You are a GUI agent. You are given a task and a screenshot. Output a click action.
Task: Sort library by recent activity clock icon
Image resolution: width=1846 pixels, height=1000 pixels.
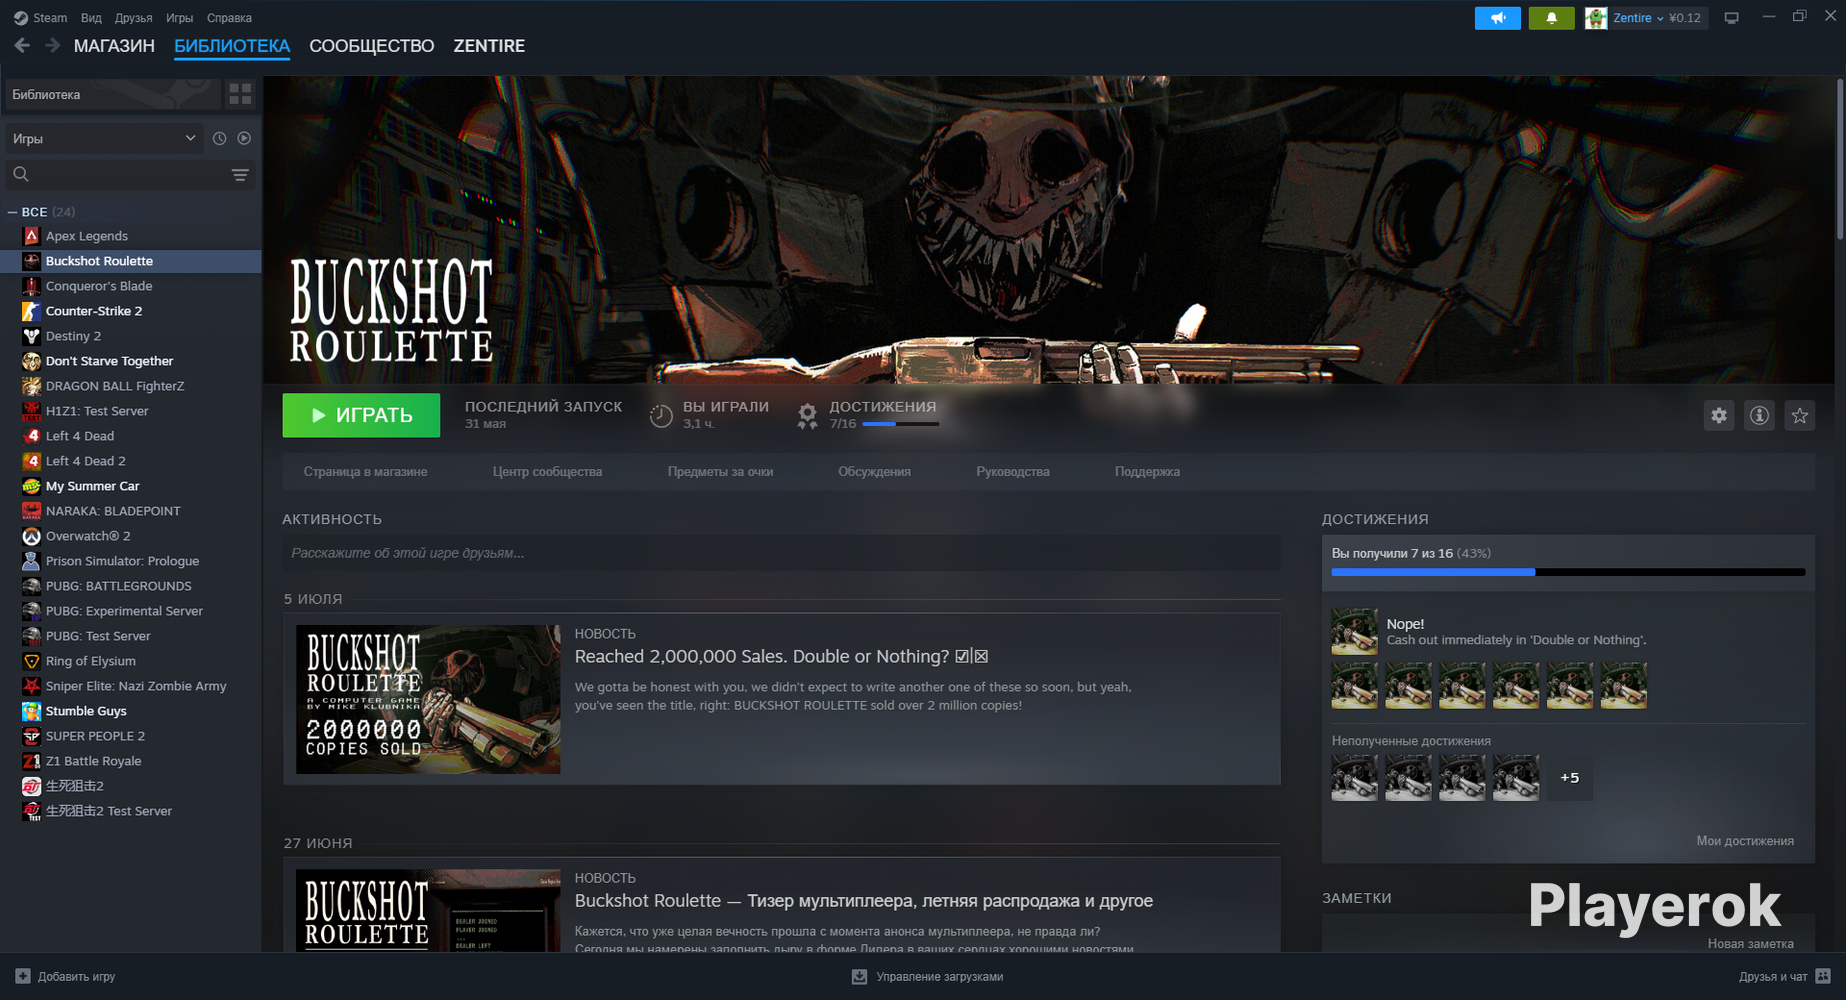[x=219, y=138]
